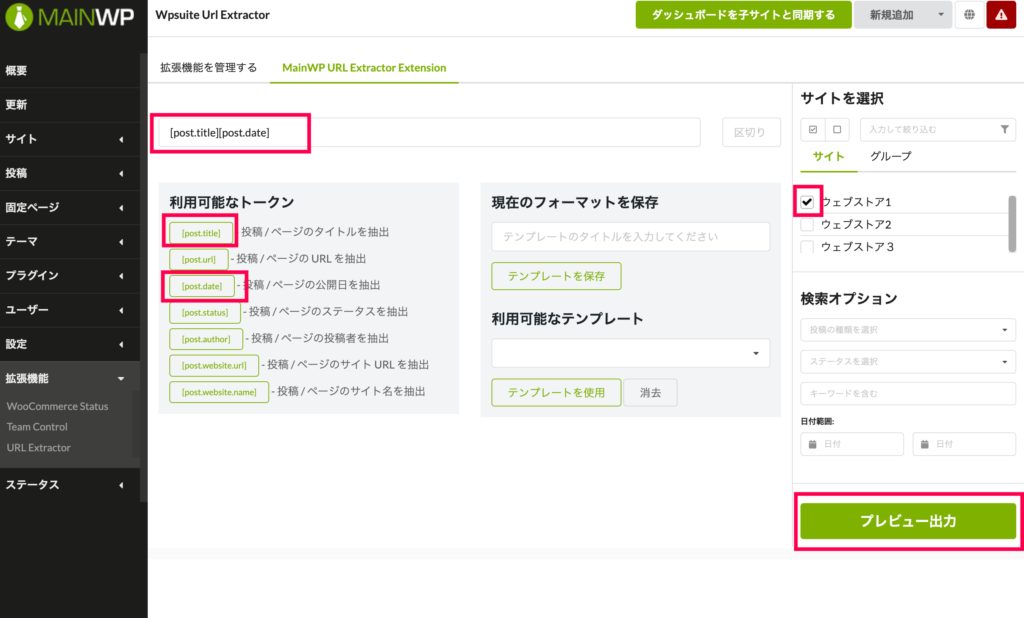
Task: Check the ウェブストア3 checkbox
Action: pyautogui.click(x=807, y=247)
